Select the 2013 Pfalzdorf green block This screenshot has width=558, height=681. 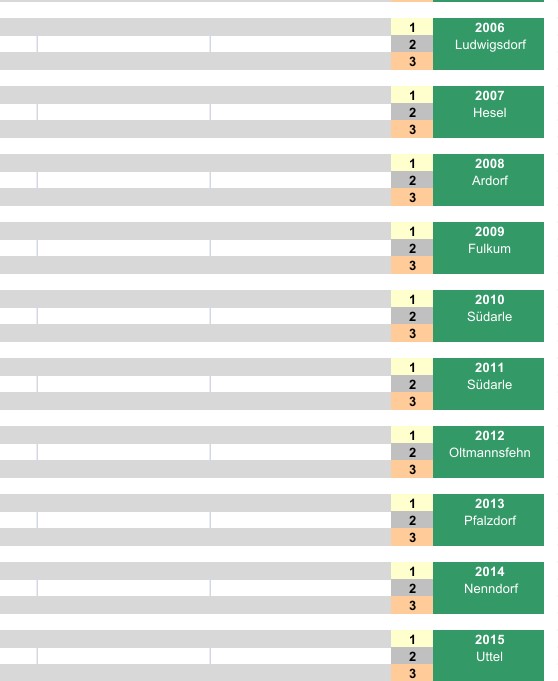[x=488, y=520]
